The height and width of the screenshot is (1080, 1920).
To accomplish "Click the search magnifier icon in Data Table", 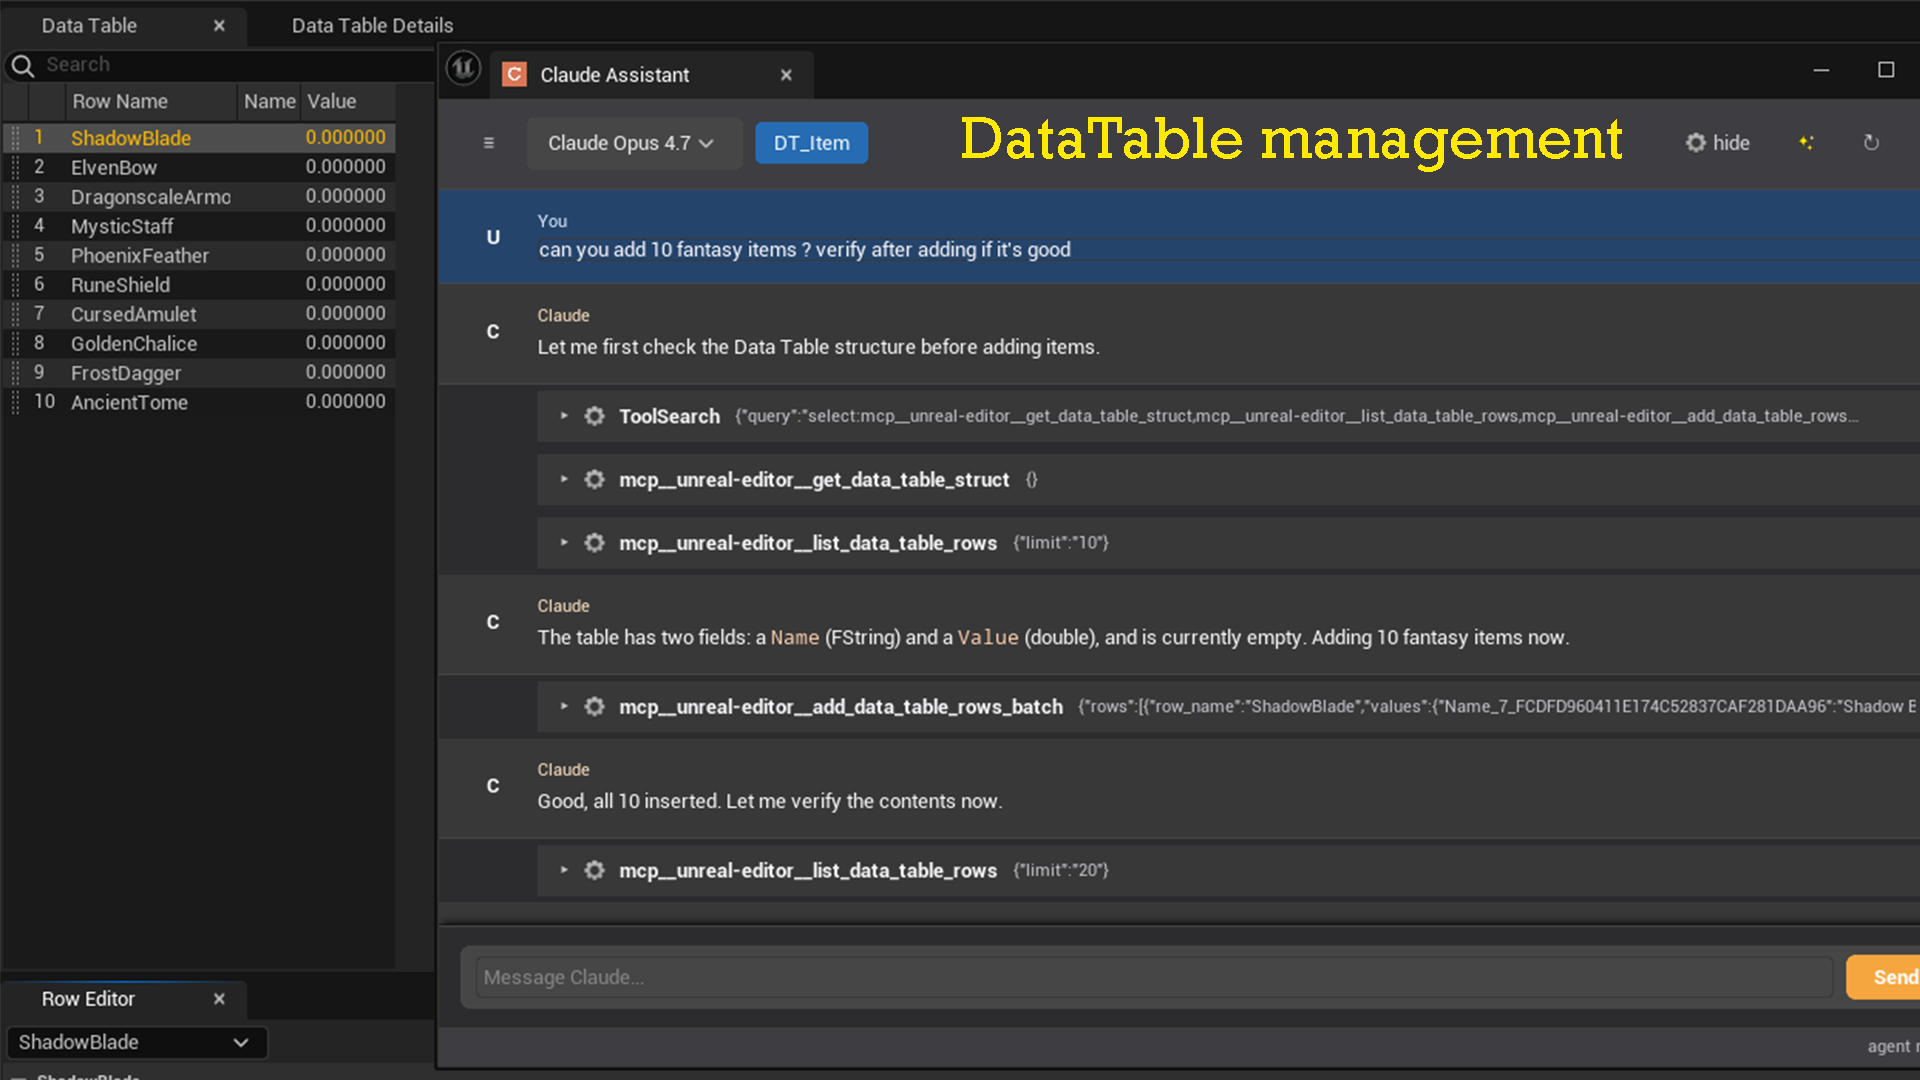I will [22, 65].
